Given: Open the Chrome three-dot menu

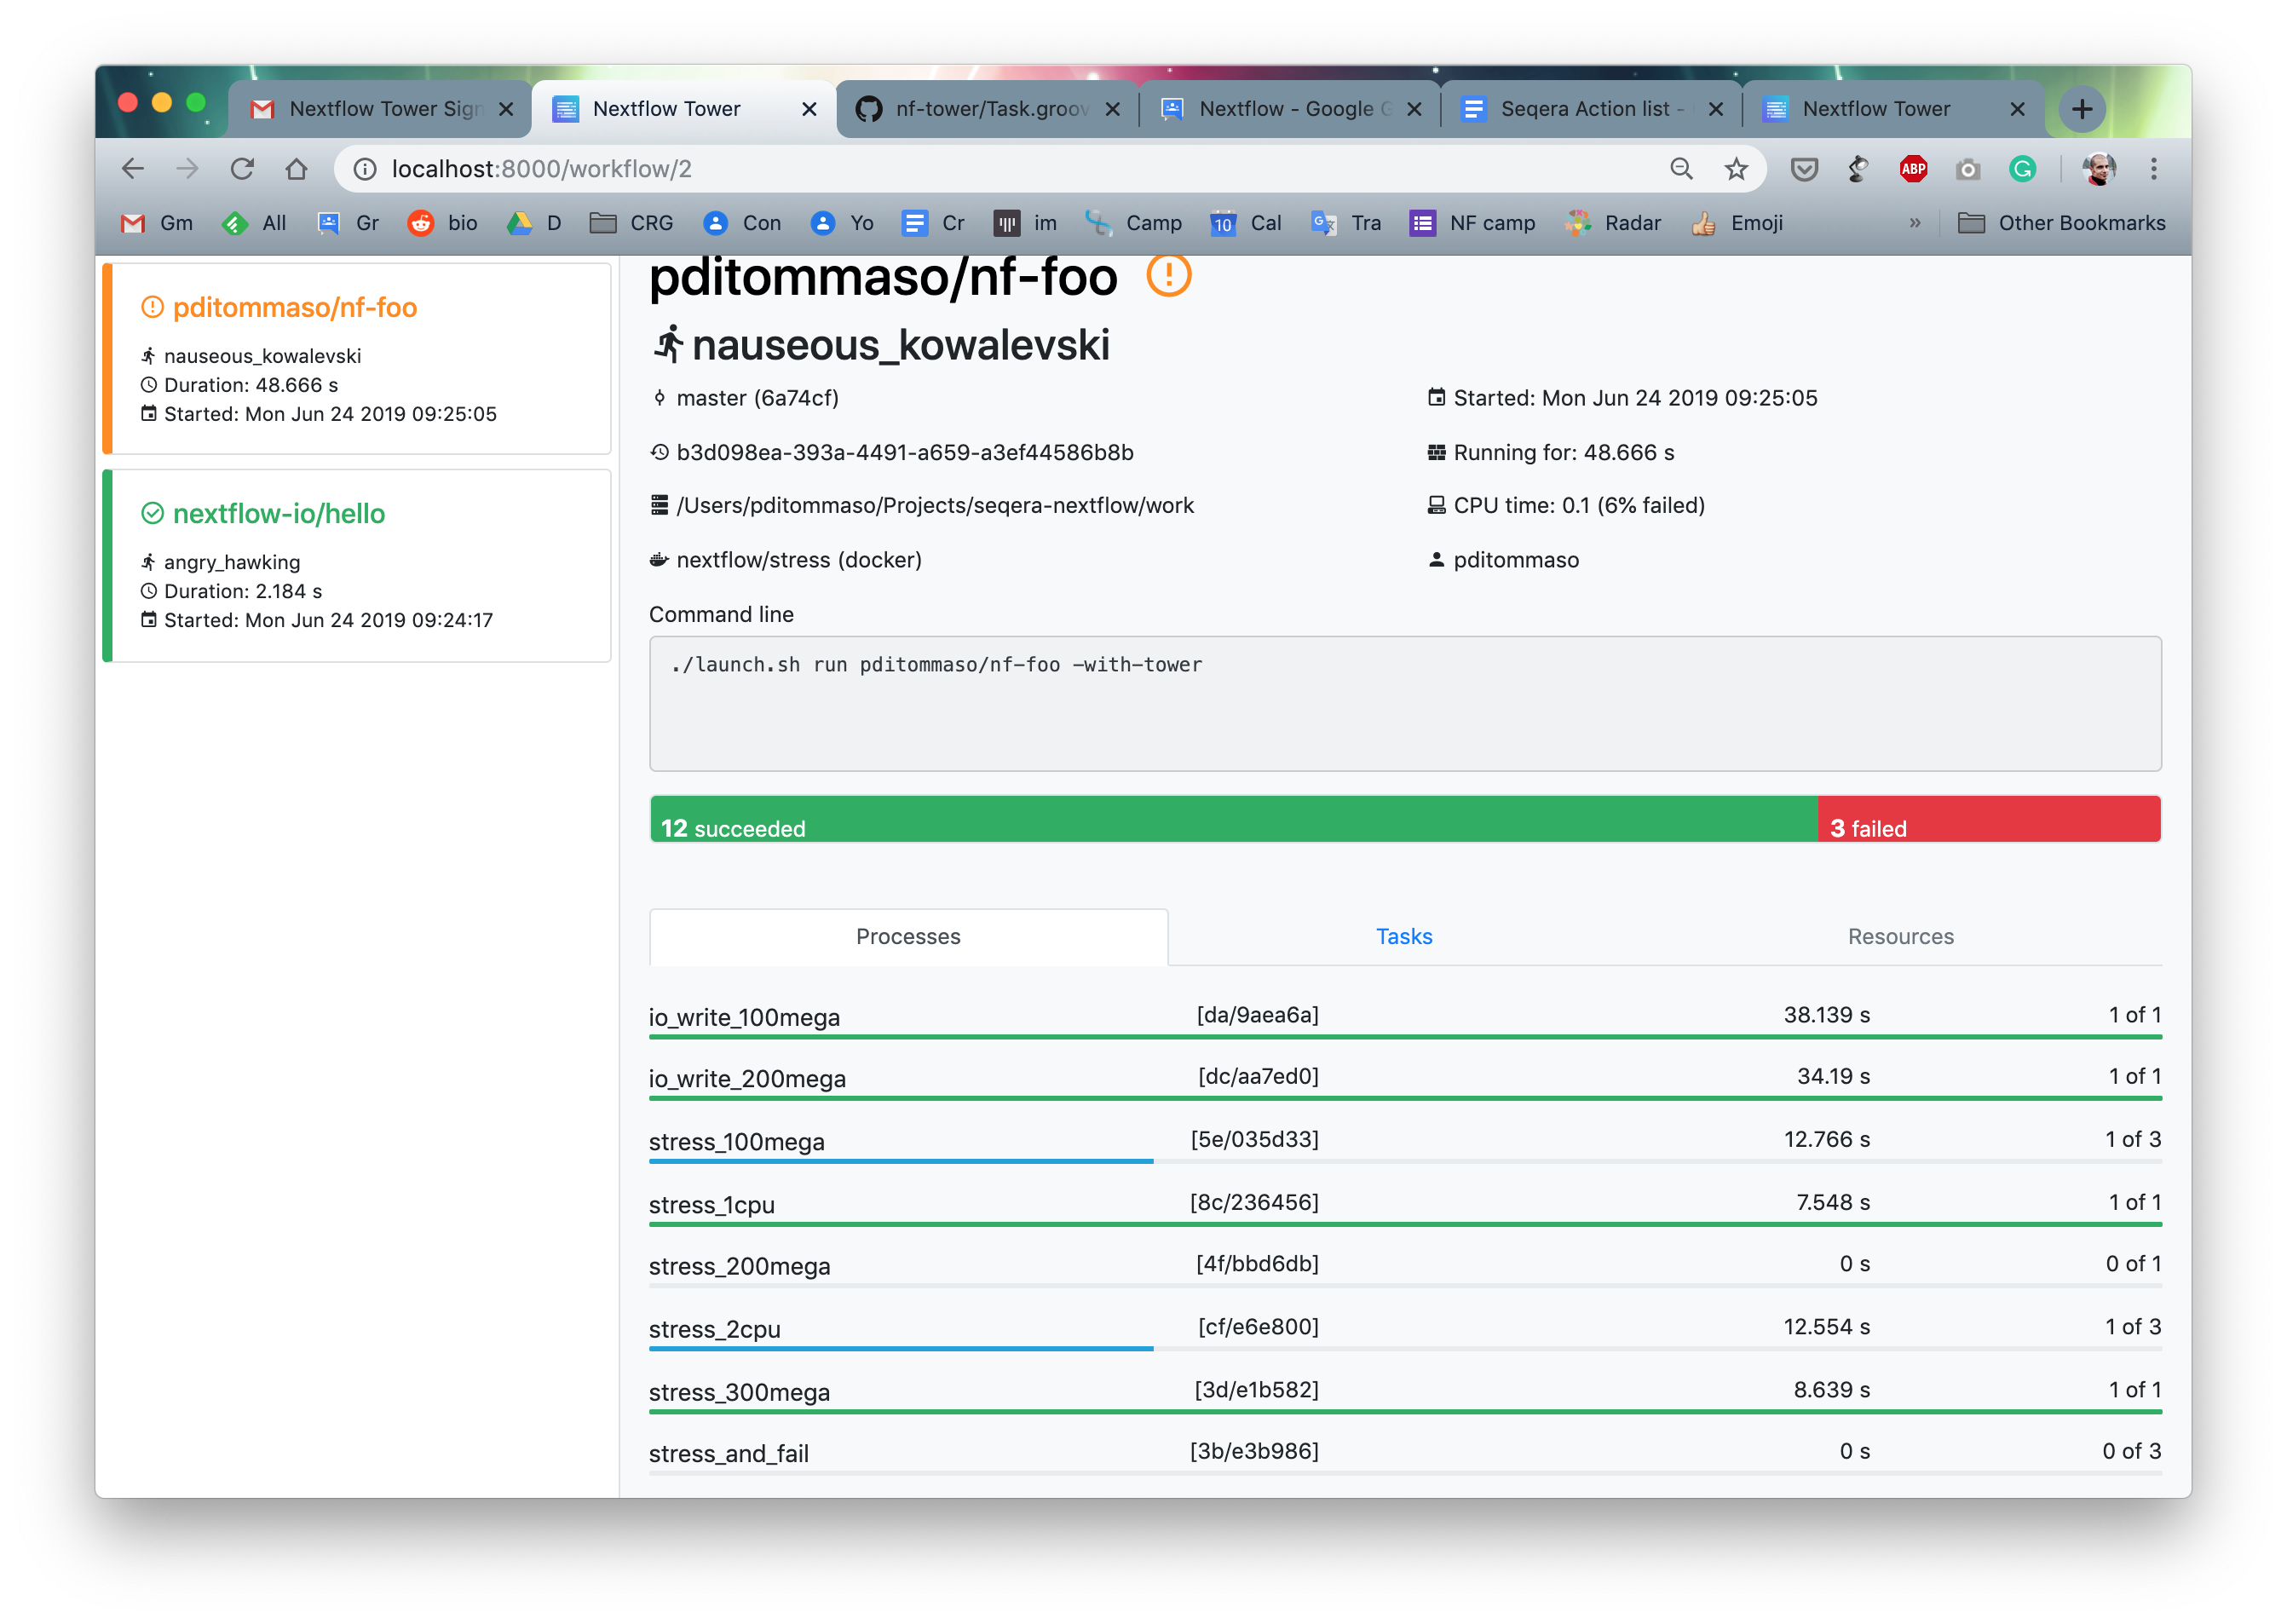Looking at the screenshot, I should click(2153, 168).
